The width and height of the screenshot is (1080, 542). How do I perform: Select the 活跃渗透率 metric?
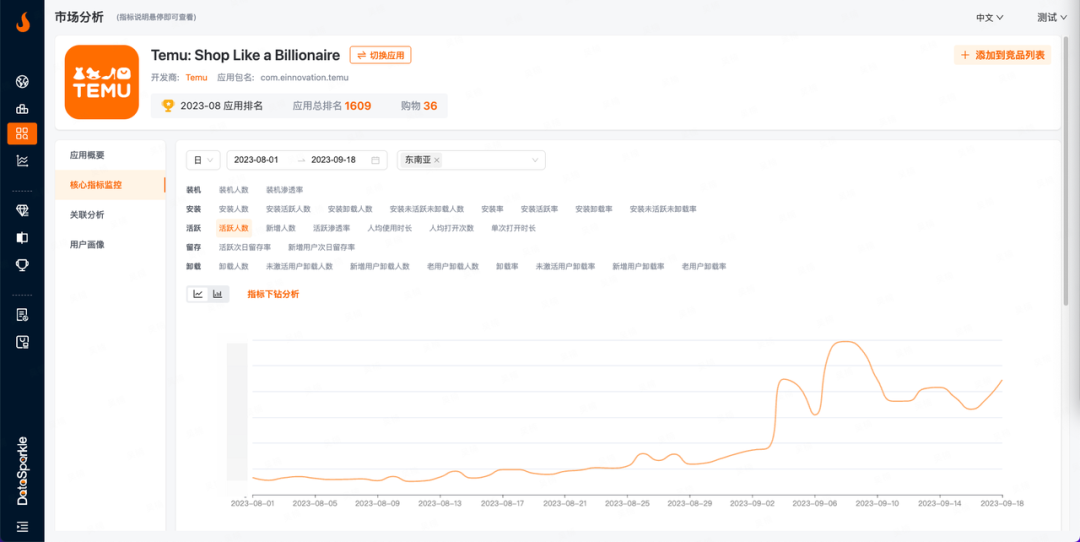[x=331, y=228]
